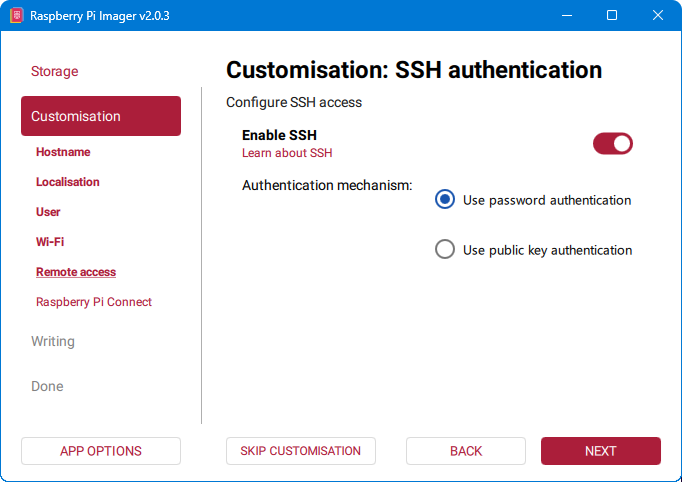
Task: Open the User customisation page
Action: (48, 212)
